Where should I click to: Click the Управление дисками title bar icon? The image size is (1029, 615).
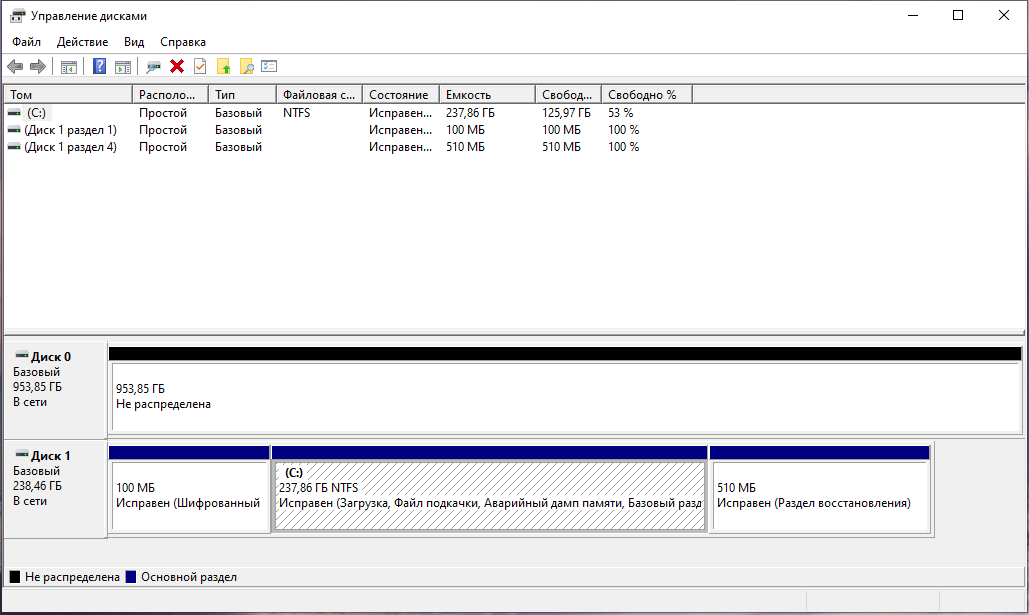[17, 16]
